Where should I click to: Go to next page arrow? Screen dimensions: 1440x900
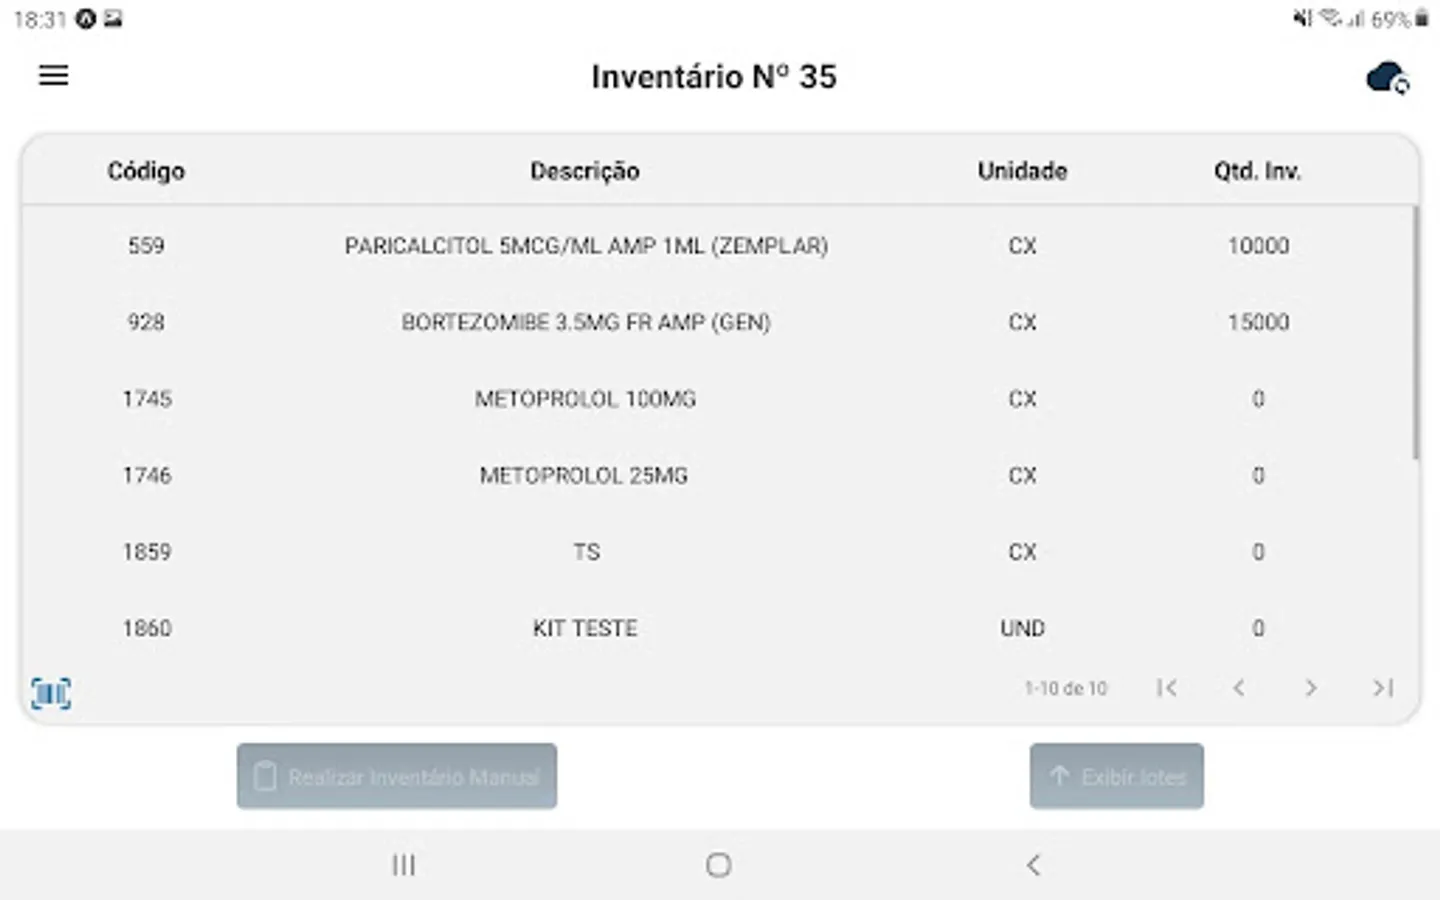(1311, 688)
